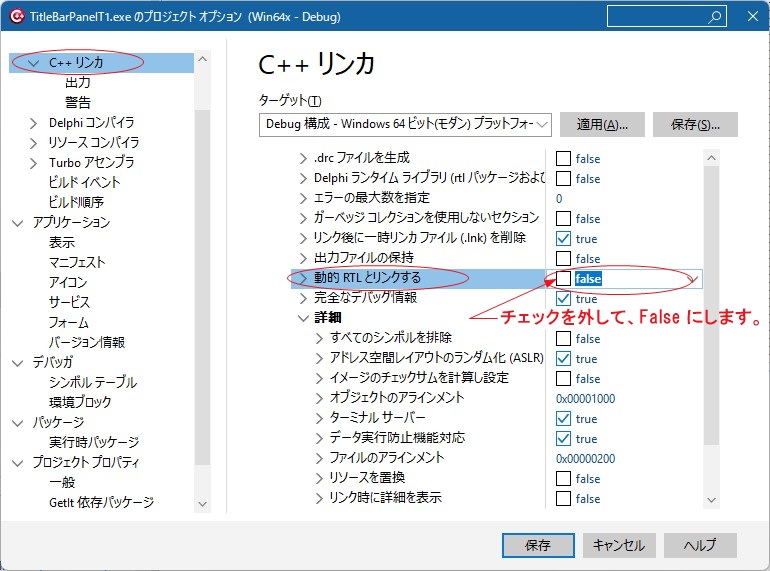Screen dimensions: 770x571
Task: Toggle リンク後に一時リンカファイルを削除 checkbox
Action: (564, 239)
